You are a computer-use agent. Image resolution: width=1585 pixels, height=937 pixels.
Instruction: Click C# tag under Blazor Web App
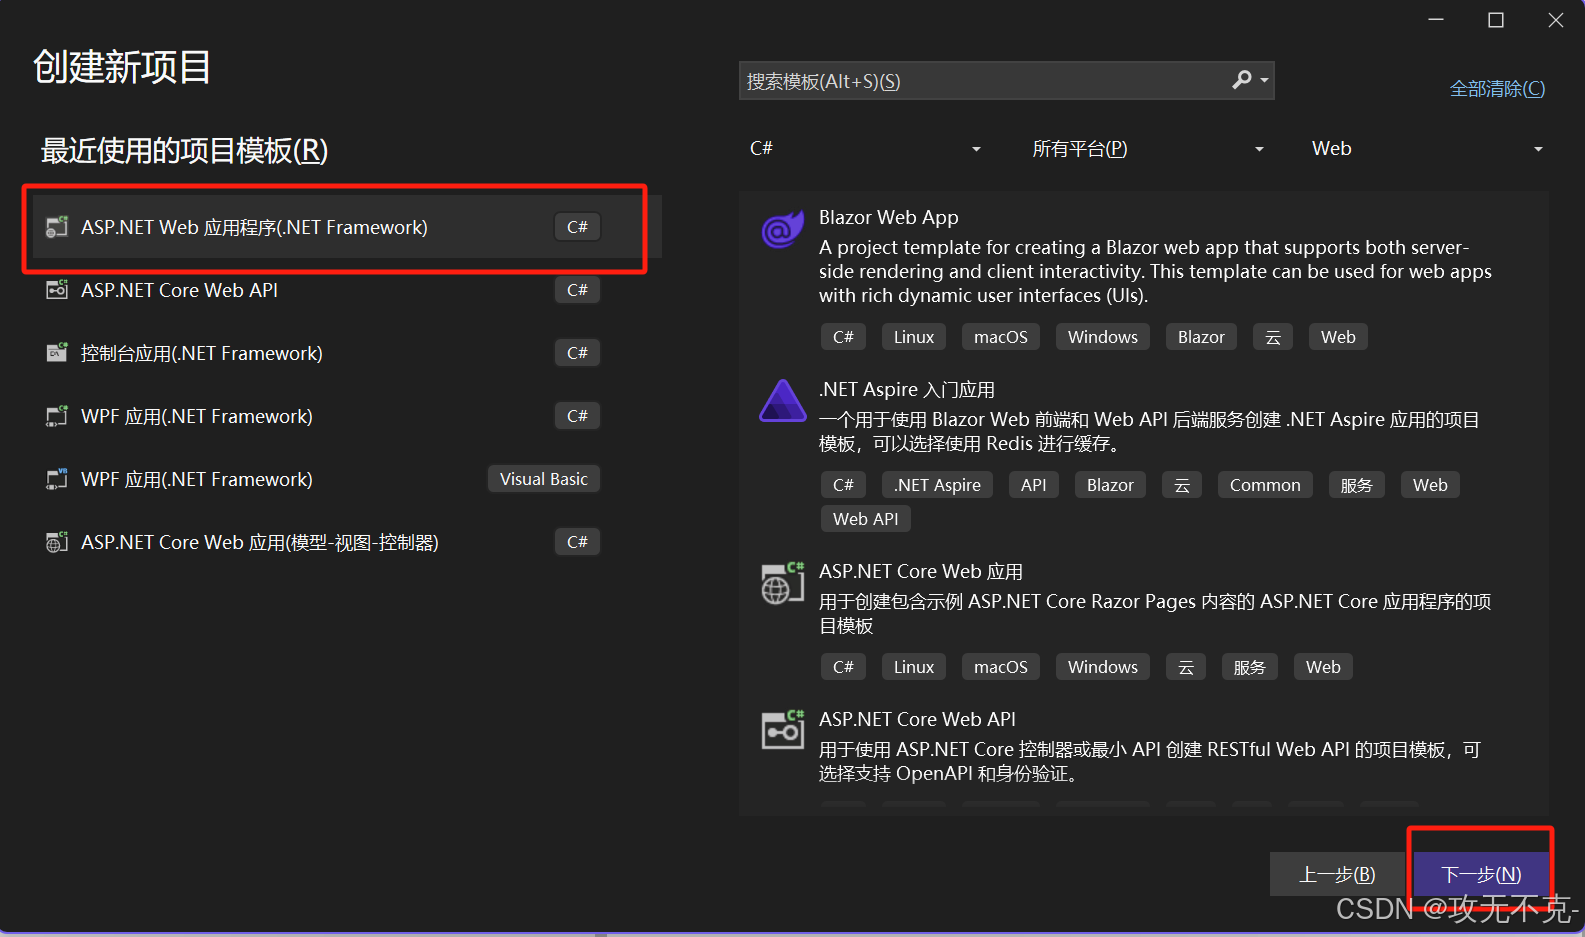pos(843,337)
